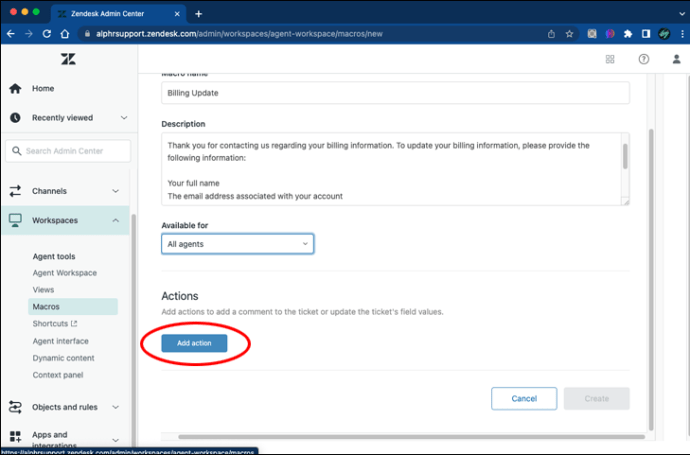Click the Objects and rules icon
This screenshot has width=690, height=455.
point(15,407)
